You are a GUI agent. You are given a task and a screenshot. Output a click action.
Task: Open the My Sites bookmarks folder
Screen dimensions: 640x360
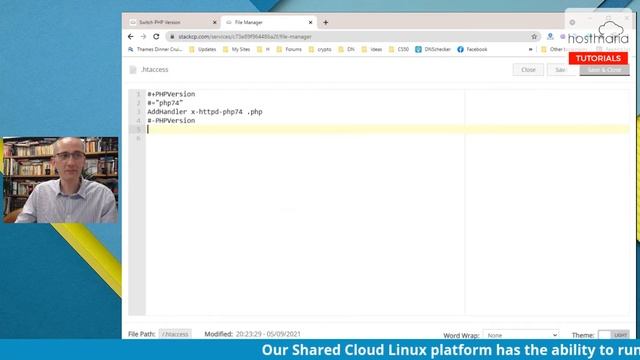coord(237,49)
